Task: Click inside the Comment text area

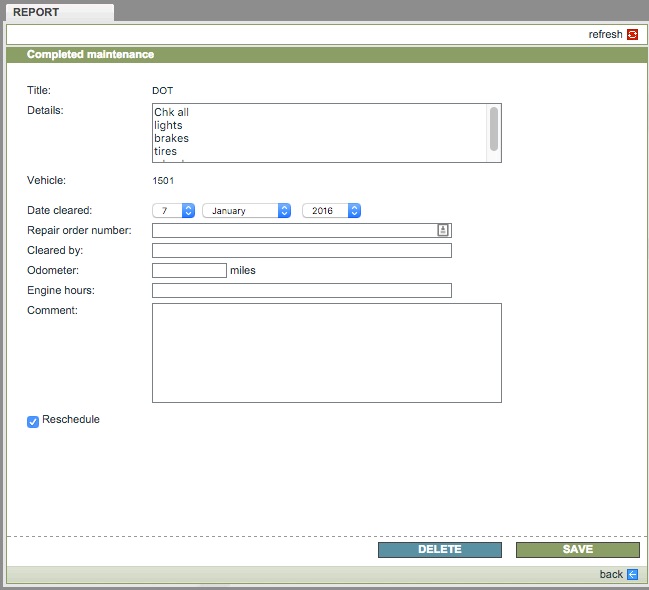Action: 326,353
